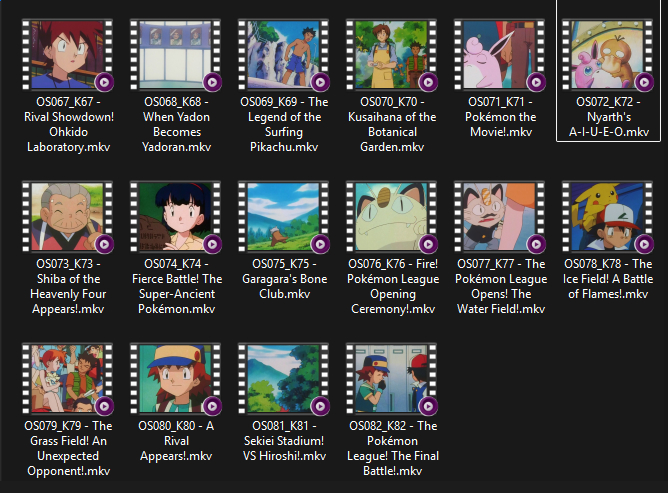The image size is (668, 493).
Task: Select the OS074_K74 Super-Ancient Pokémon thumbnail
Action: [176, 216]
